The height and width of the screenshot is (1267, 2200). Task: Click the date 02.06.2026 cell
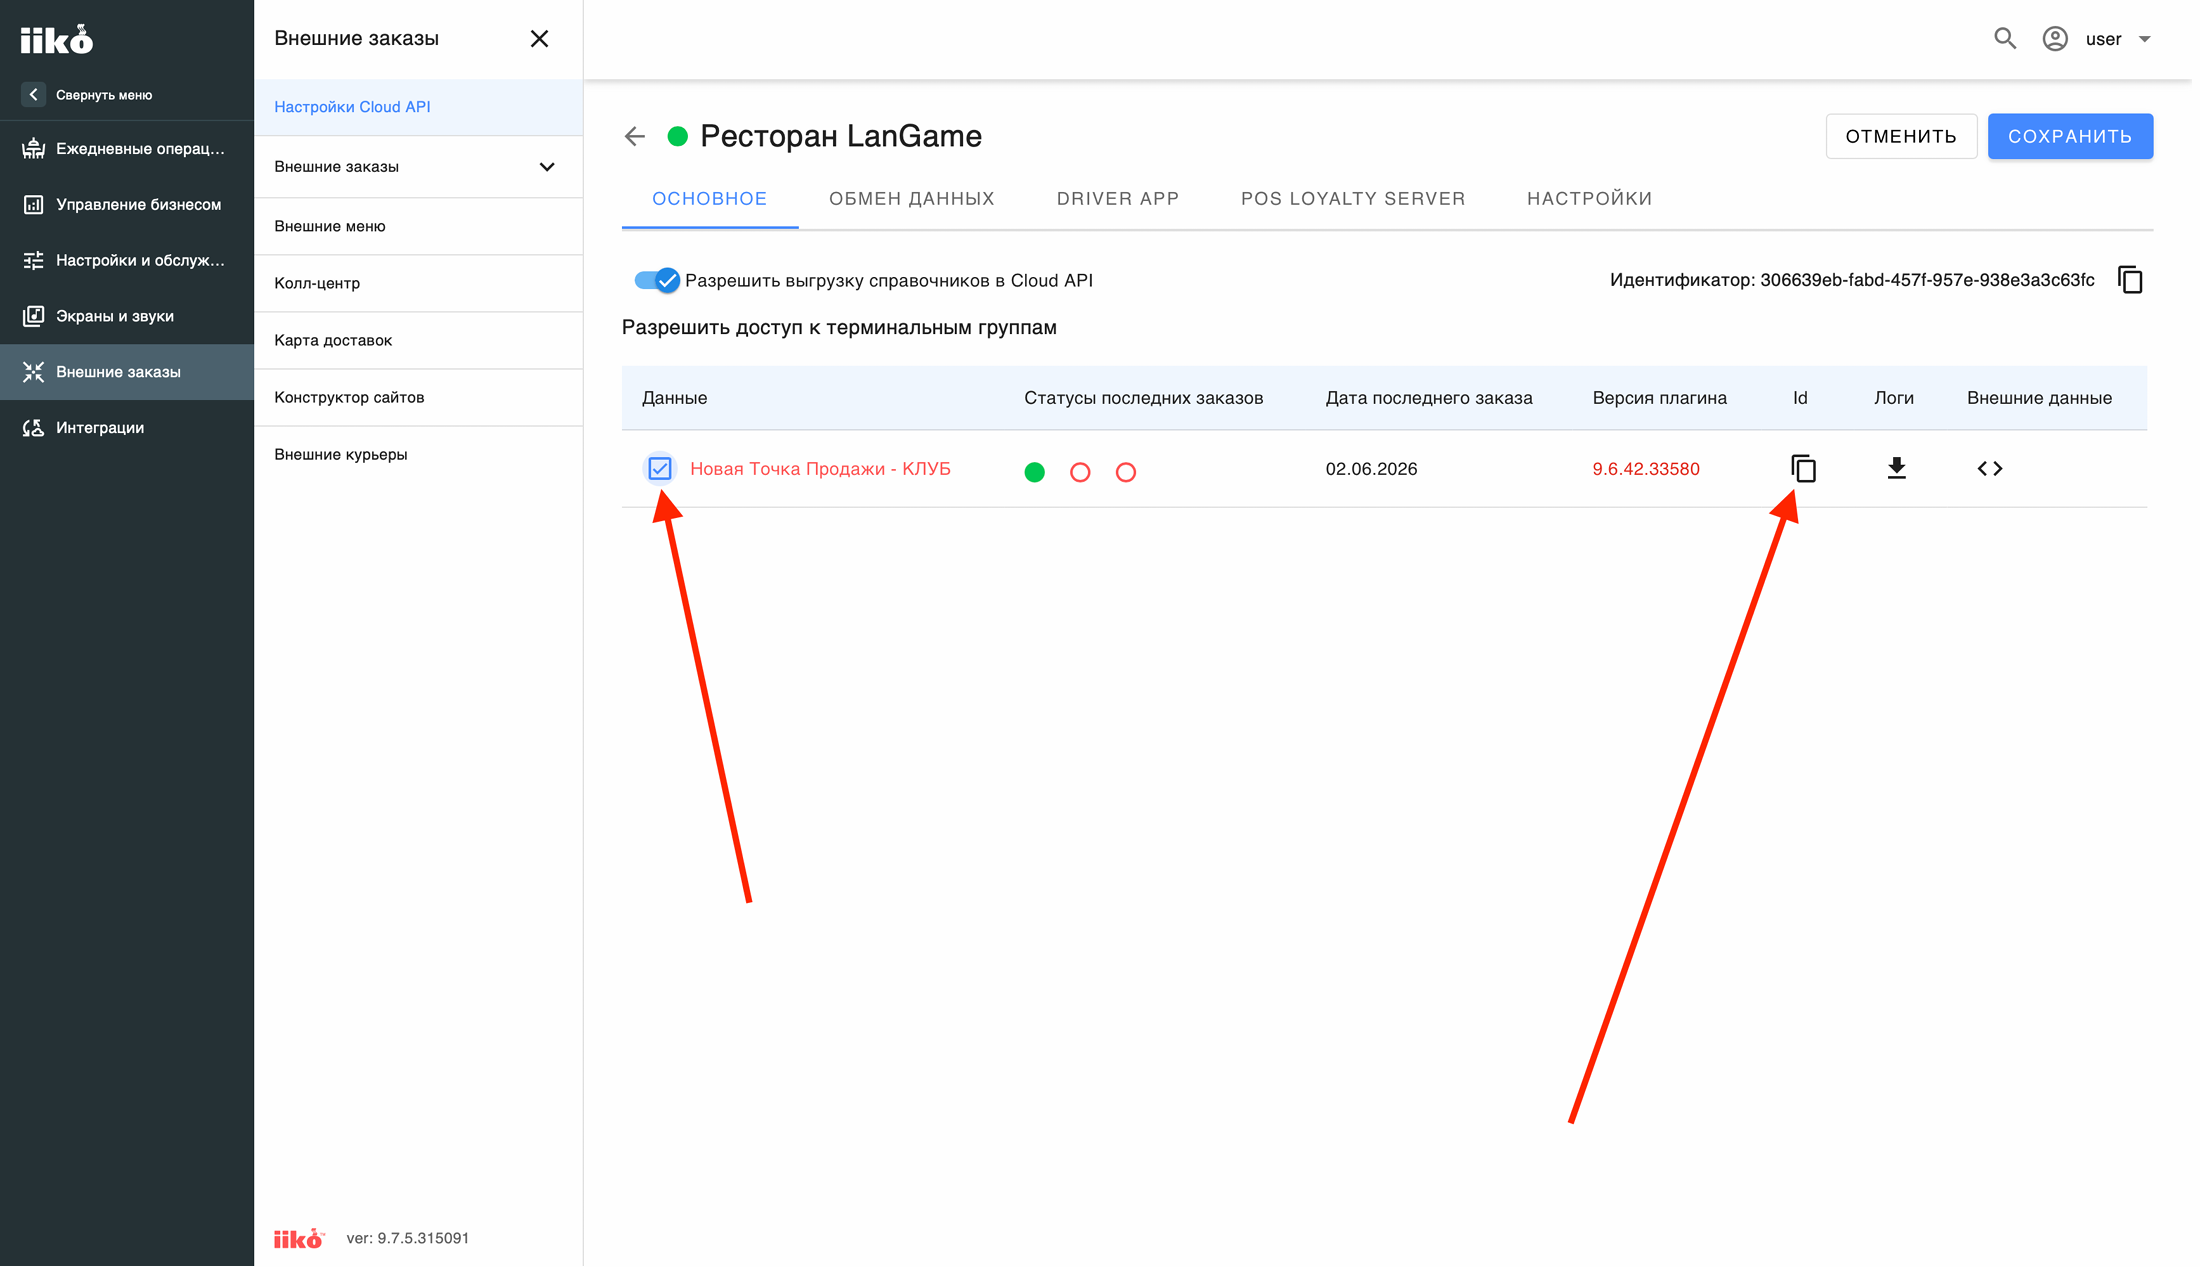click(1371, 469)
